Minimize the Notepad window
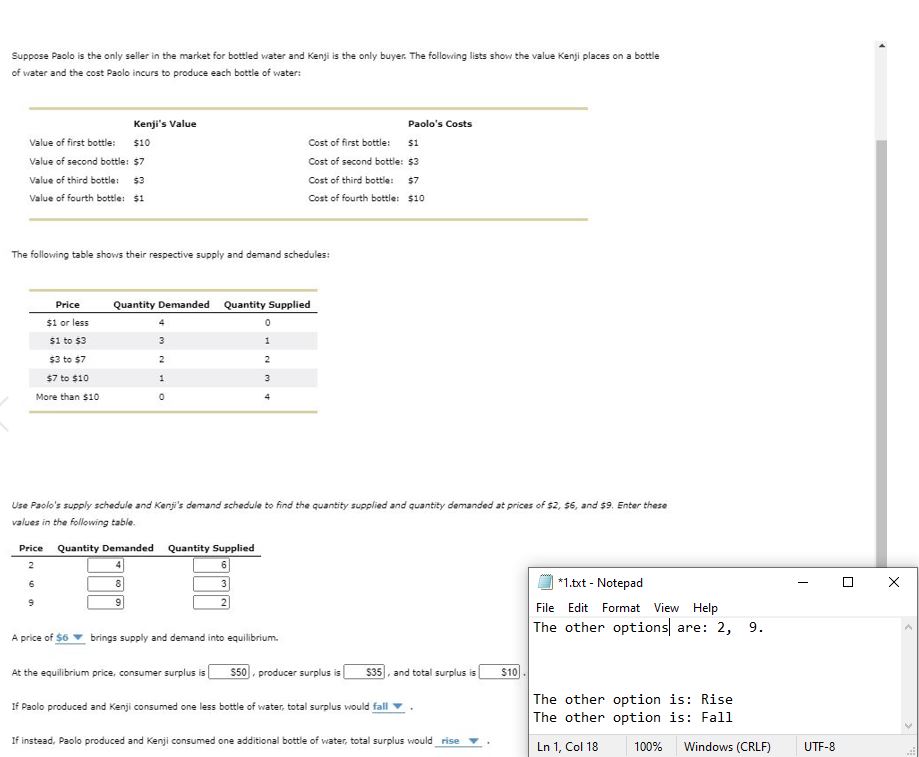Image resolution: width=919 pixels, height=757 pixels. click(x=803, y=582)
